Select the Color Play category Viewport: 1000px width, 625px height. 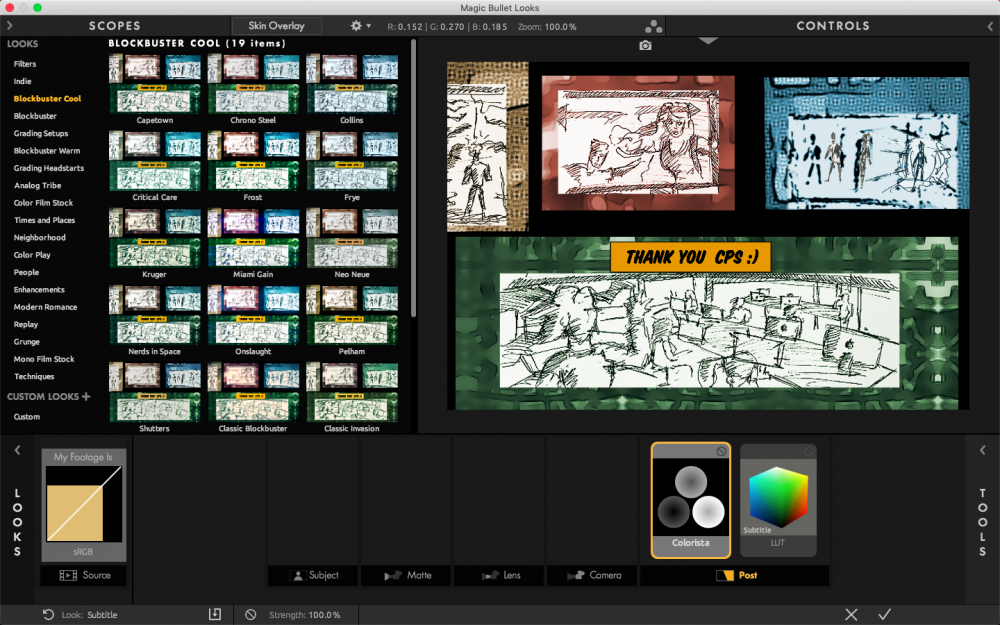[x=32, y=254]
